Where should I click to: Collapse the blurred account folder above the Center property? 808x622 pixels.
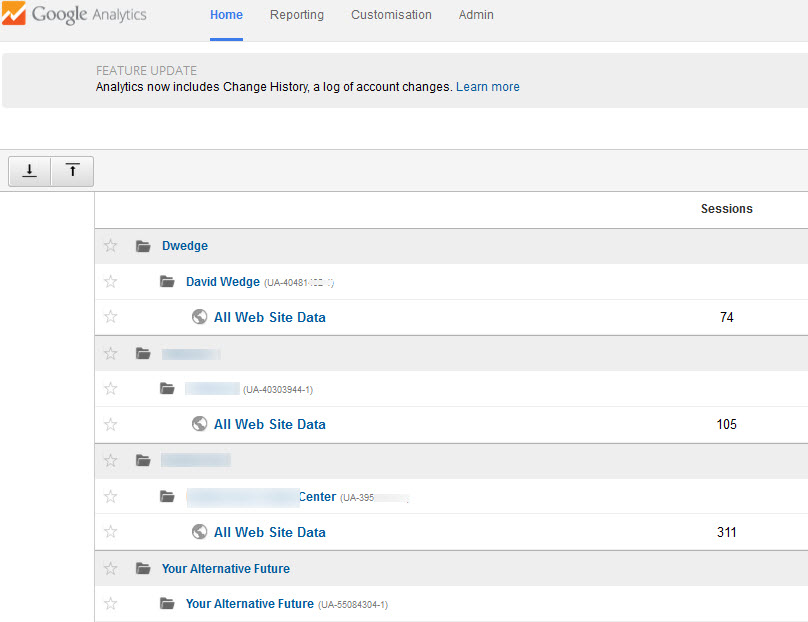pos(143,460)
